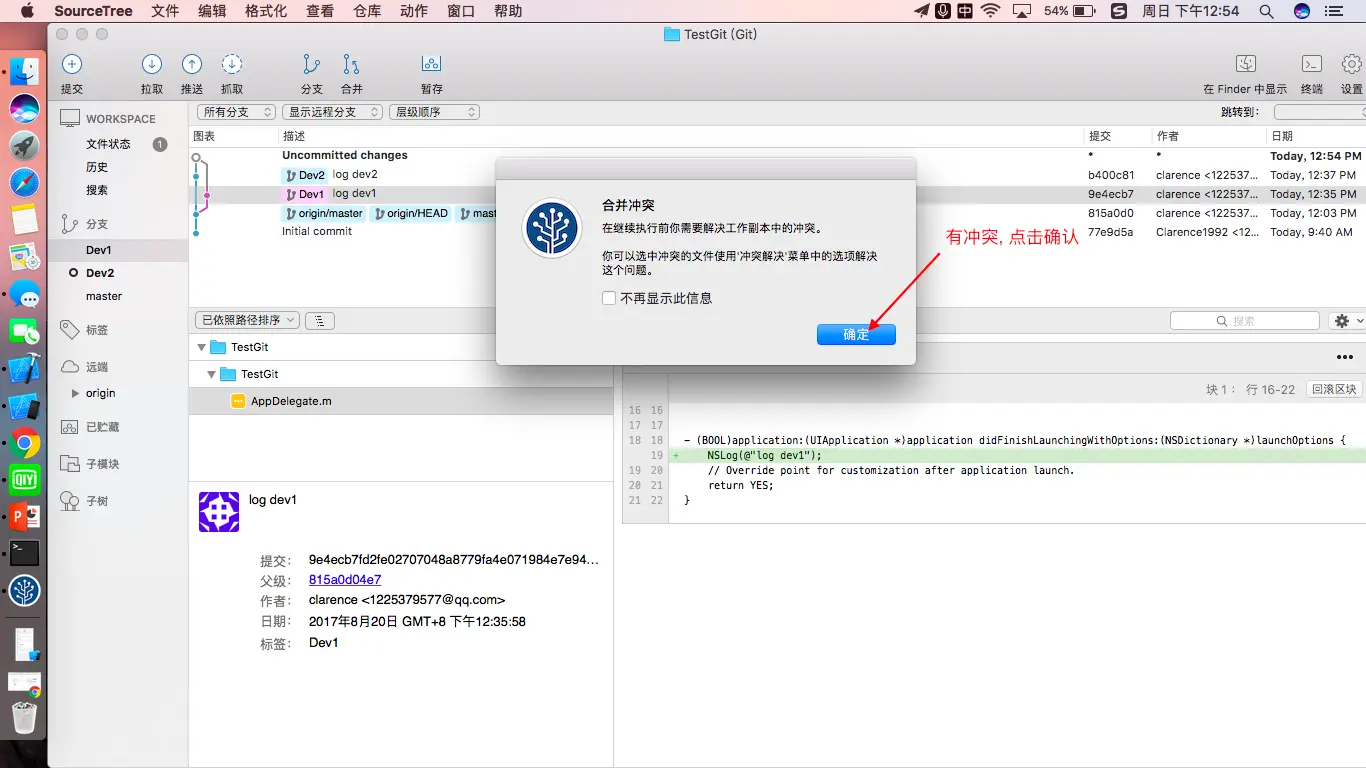
Task: Collapse the top-level TestGit folder
Action: [201, 347]
